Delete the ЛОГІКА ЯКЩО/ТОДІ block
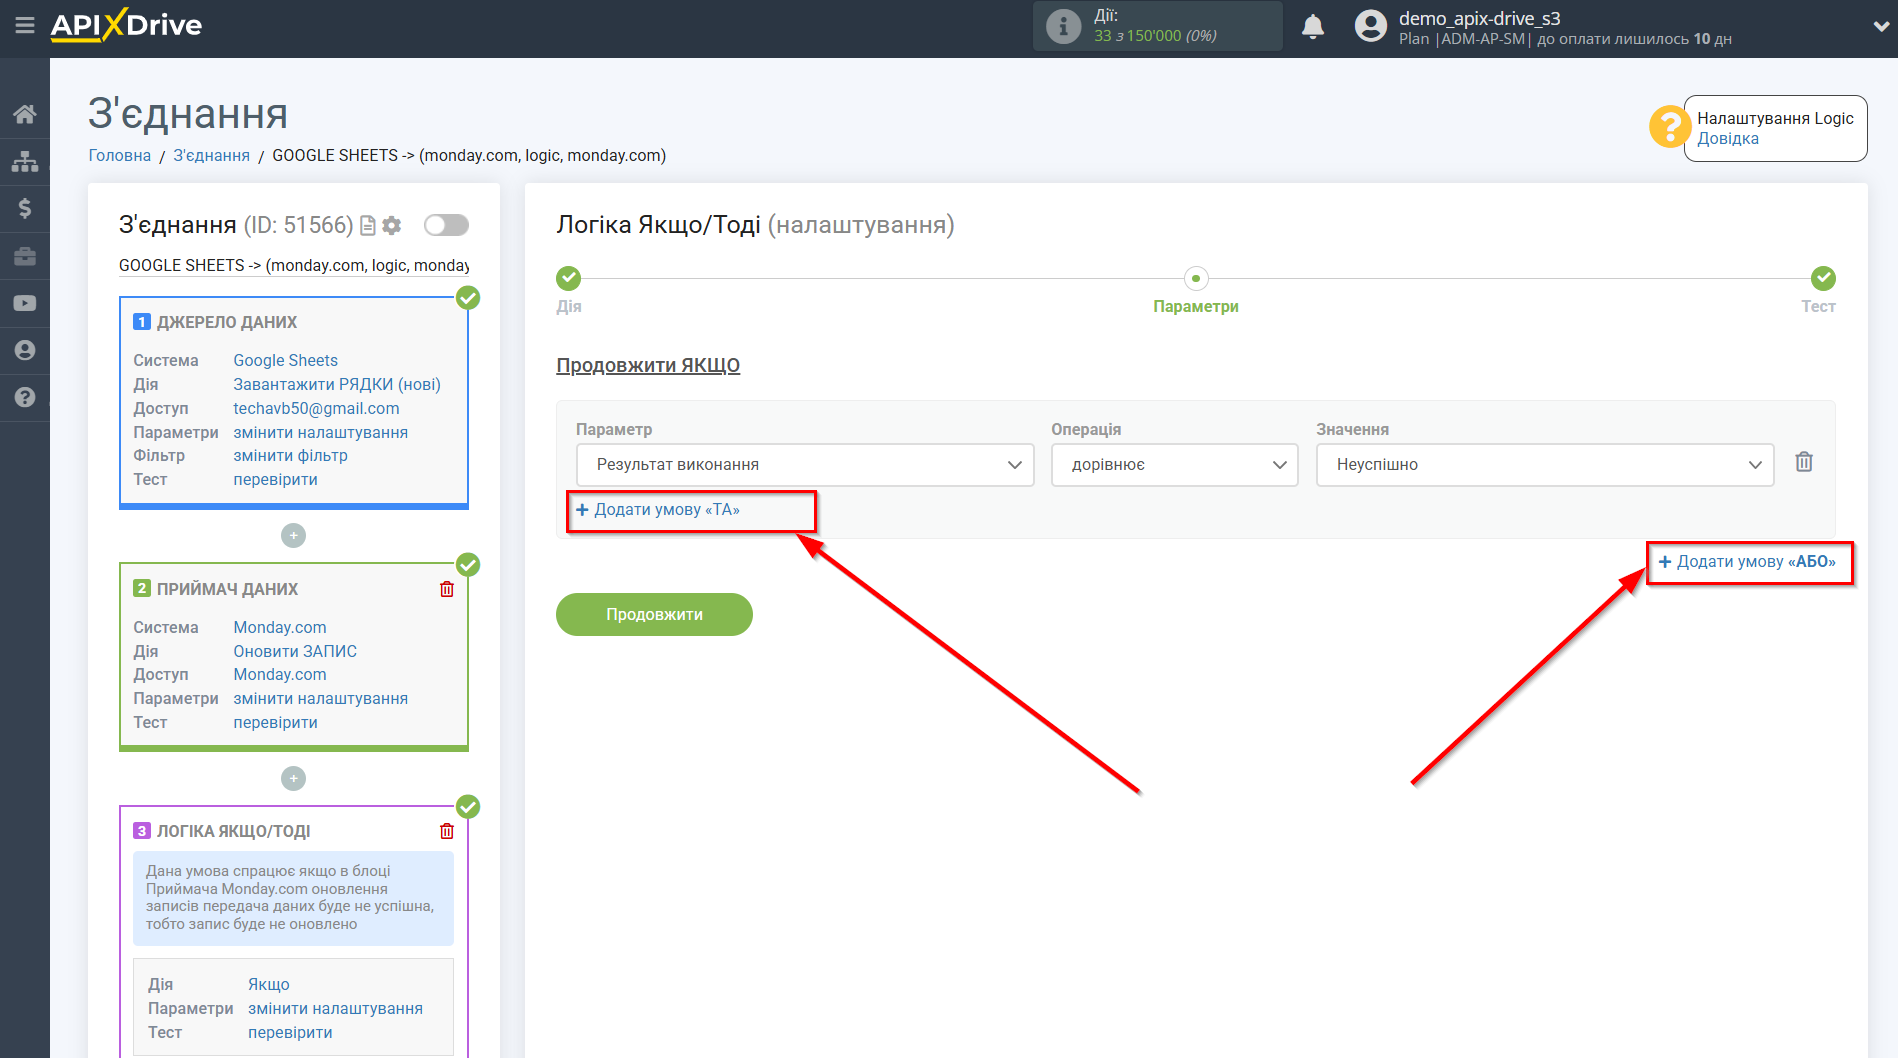 [x=447, y=831]
